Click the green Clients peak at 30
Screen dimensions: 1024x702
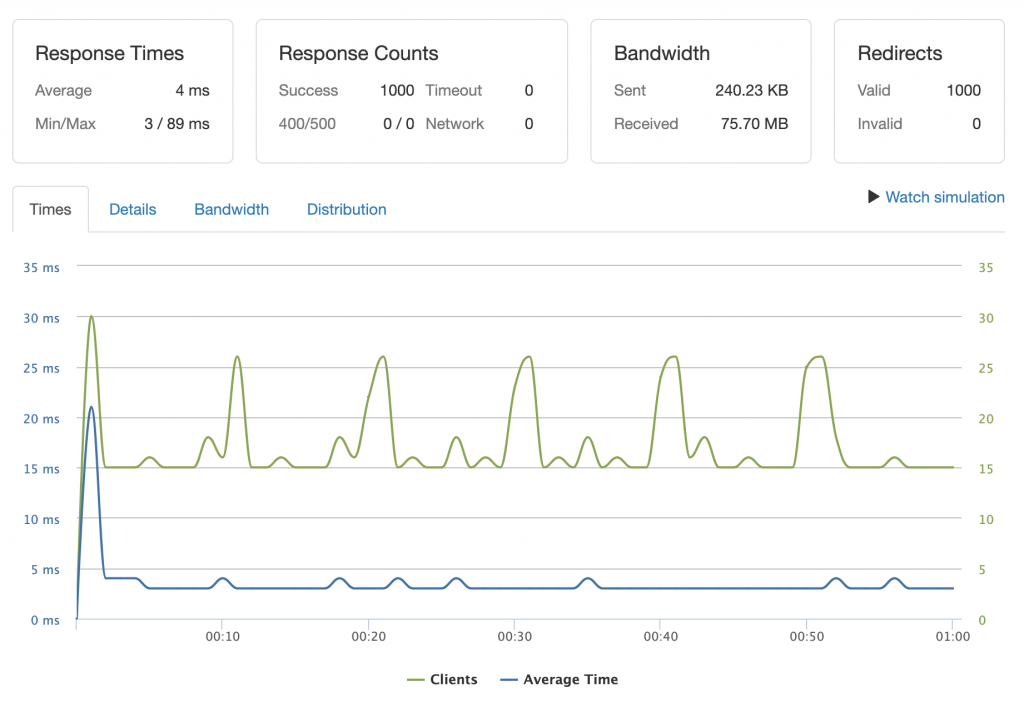tap(91, 317)
